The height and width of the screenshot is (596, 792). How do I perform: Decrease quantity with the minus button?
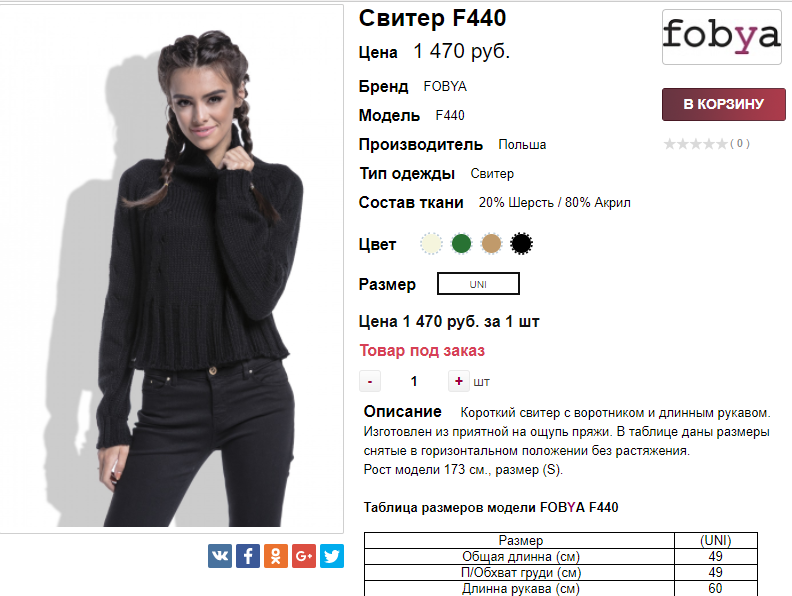click(370, 381)
